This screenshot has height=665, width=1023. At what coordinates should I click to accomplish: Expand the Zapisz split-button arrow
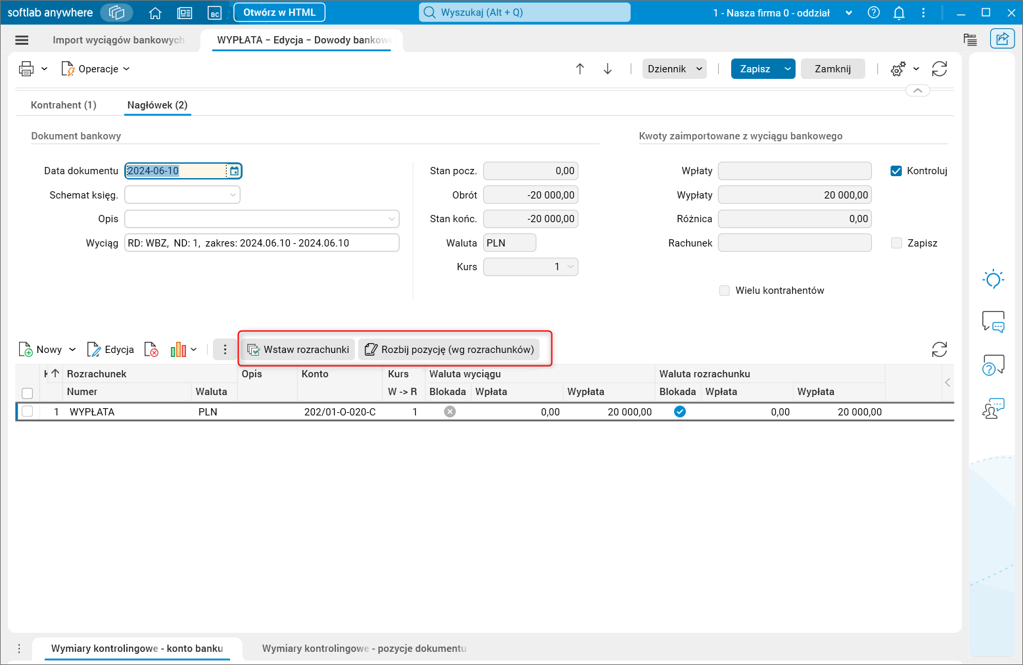pos(787,69)
